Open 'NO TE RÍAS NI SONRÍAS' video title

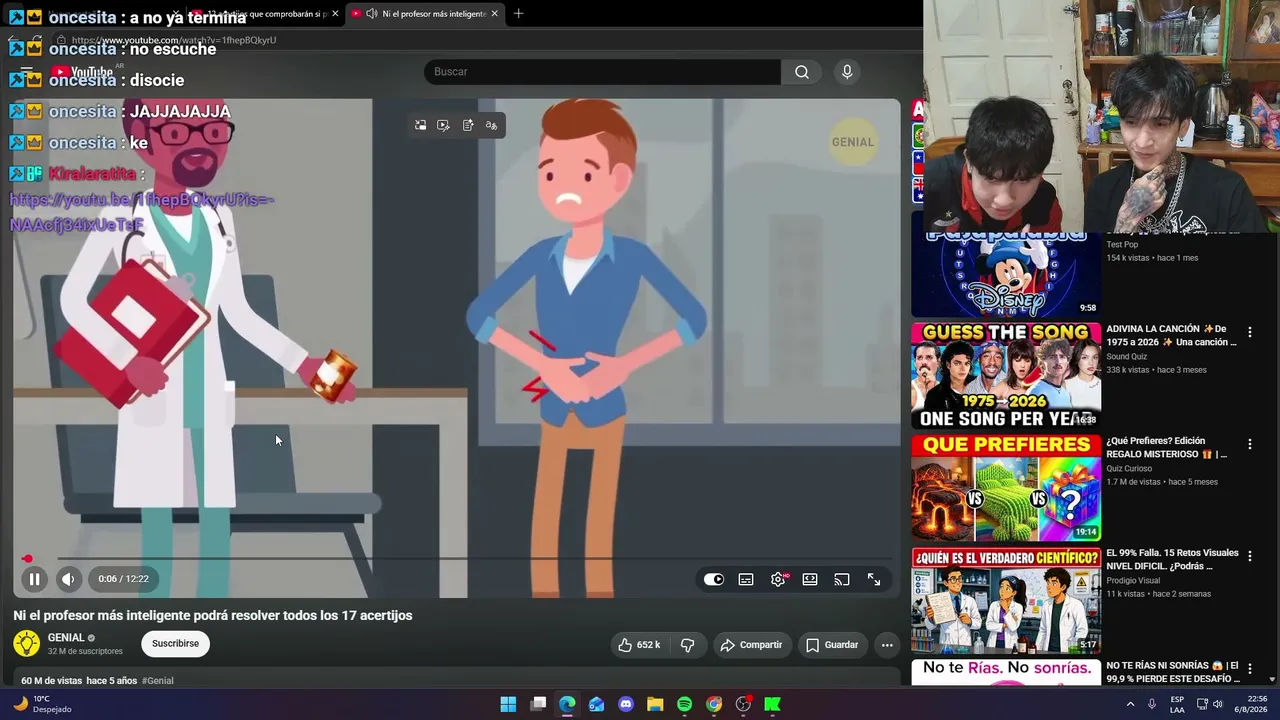(x=1172, y=672)
